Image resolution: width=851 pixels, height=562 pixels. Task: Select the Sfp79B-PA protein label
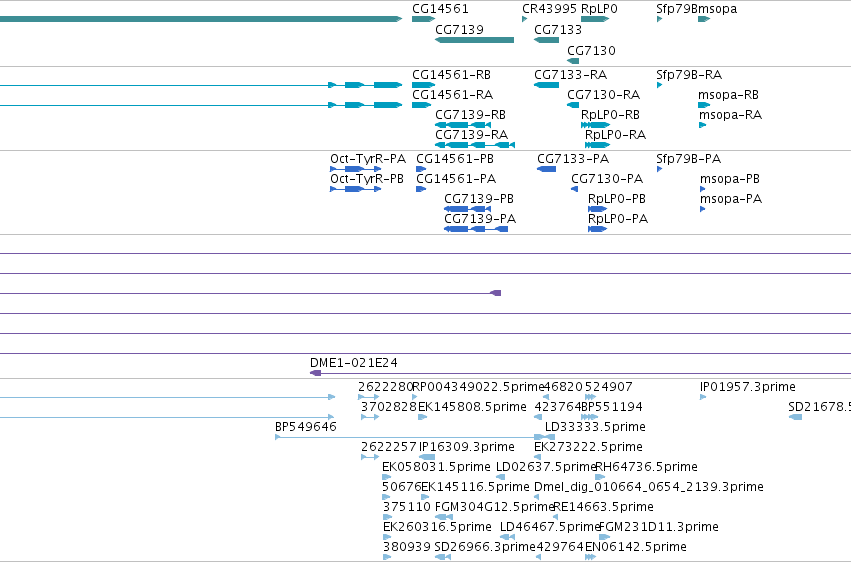click(x=688, y=159)
